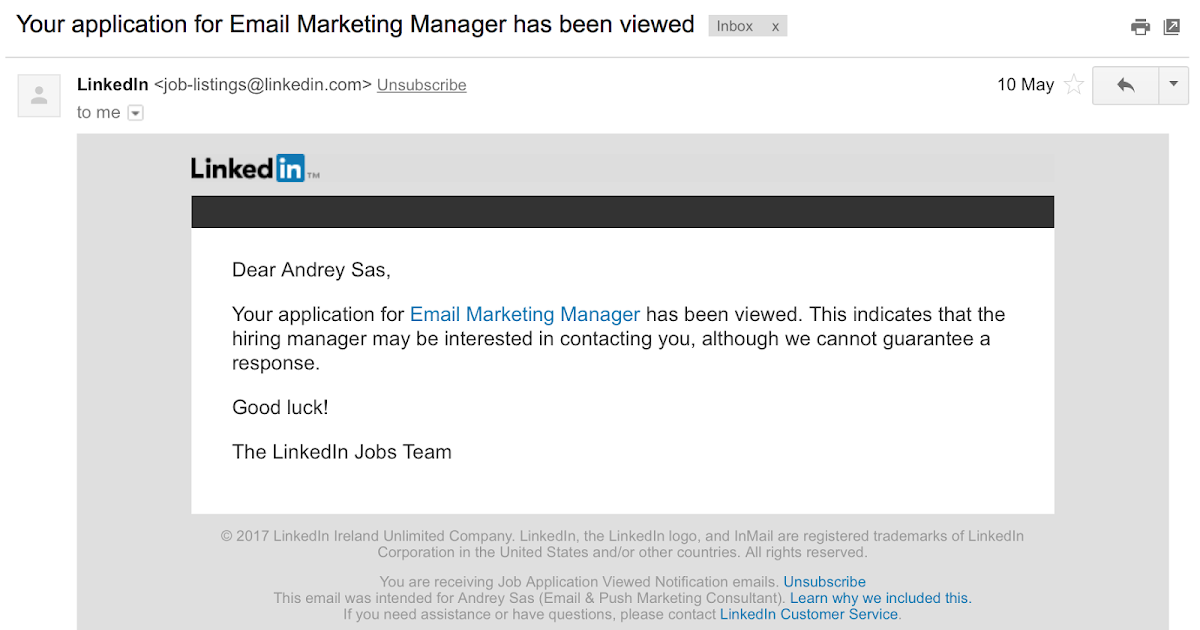Open the Email Marketing Manager job link
The image size is (1200, 630).
click(525, 314)
